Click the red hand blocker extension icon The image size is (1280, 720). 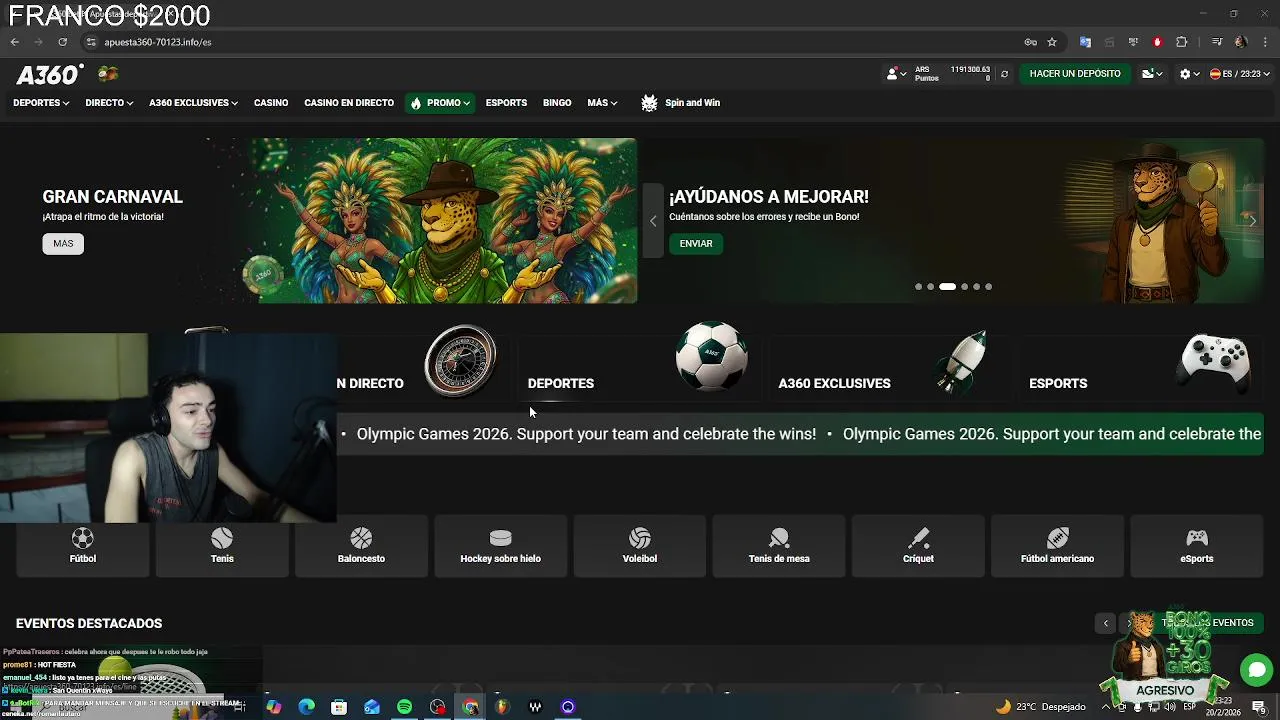(x=1157, y=42)
